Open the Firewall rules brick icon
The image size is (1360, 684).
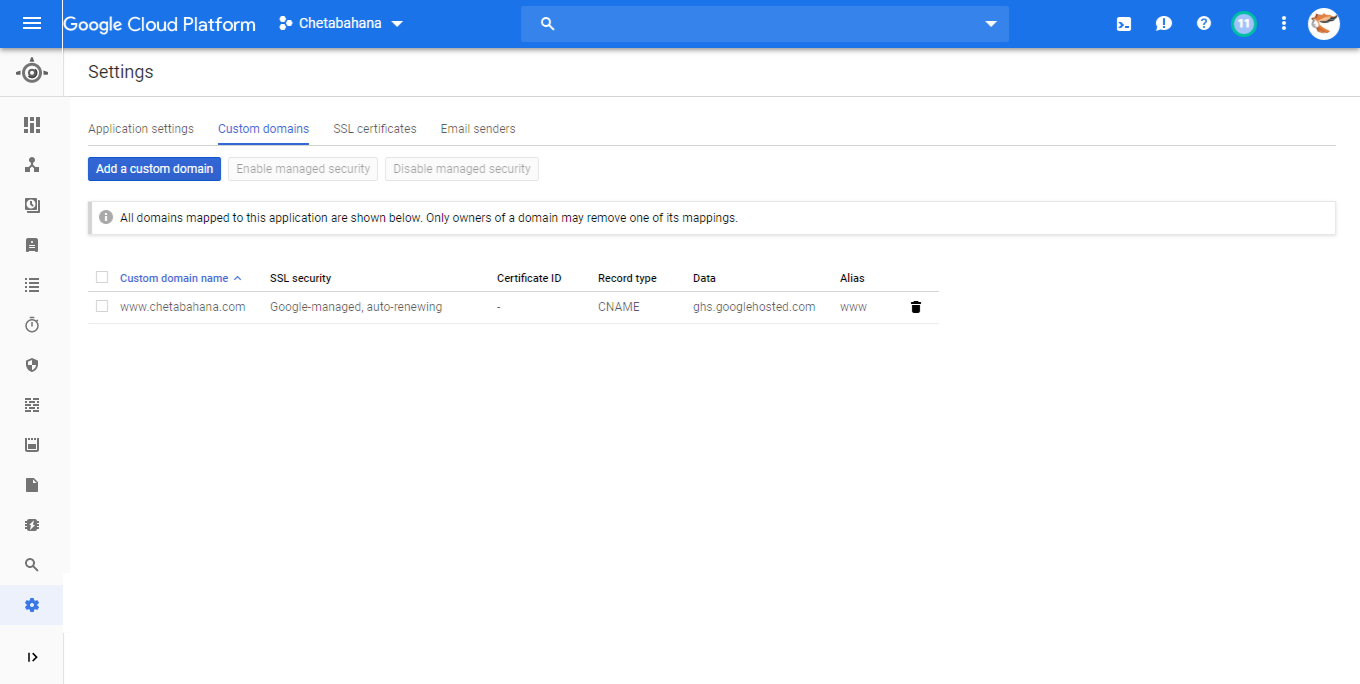click(32, 405)
